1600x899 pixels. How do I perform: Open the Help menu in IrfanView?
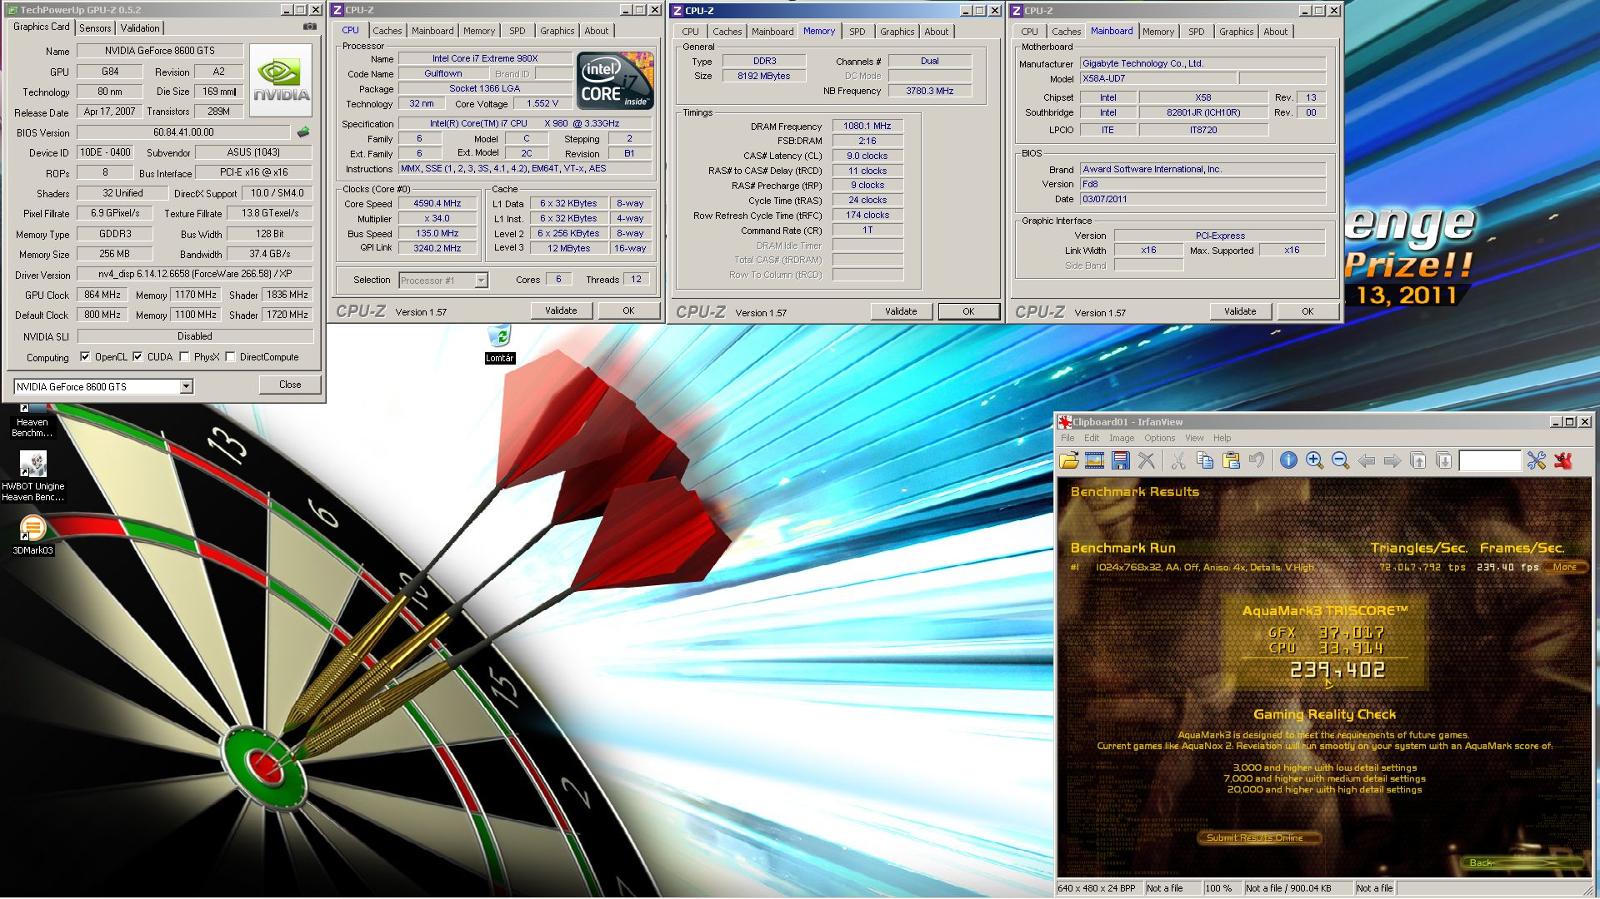1222,438
